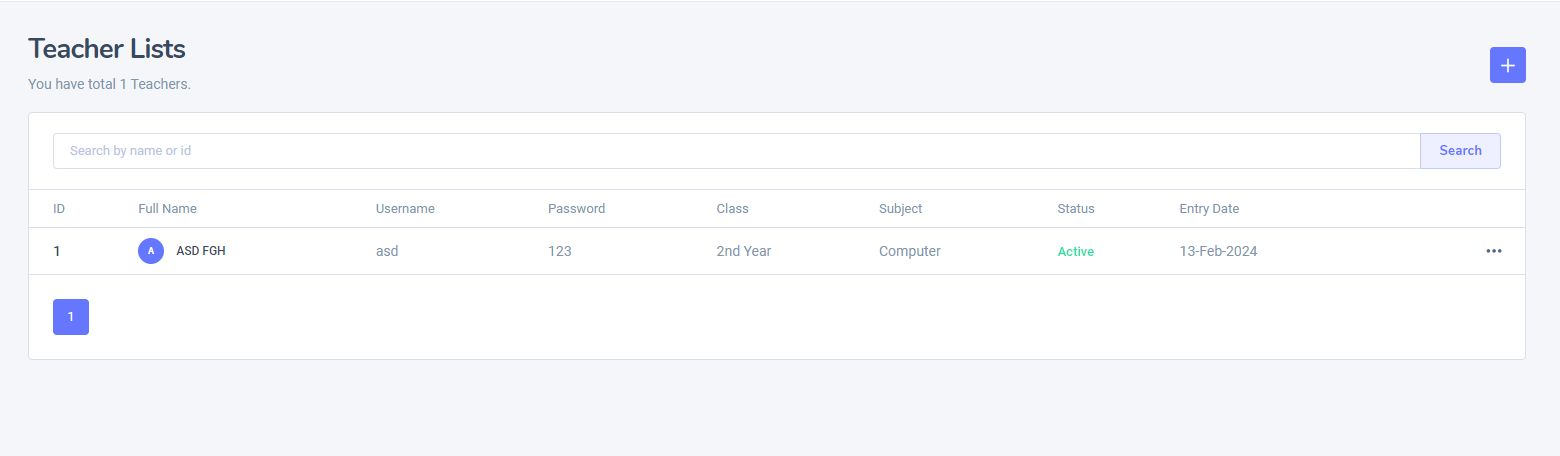
Task: Click the Search button
Action: (x=1460, y=151)
